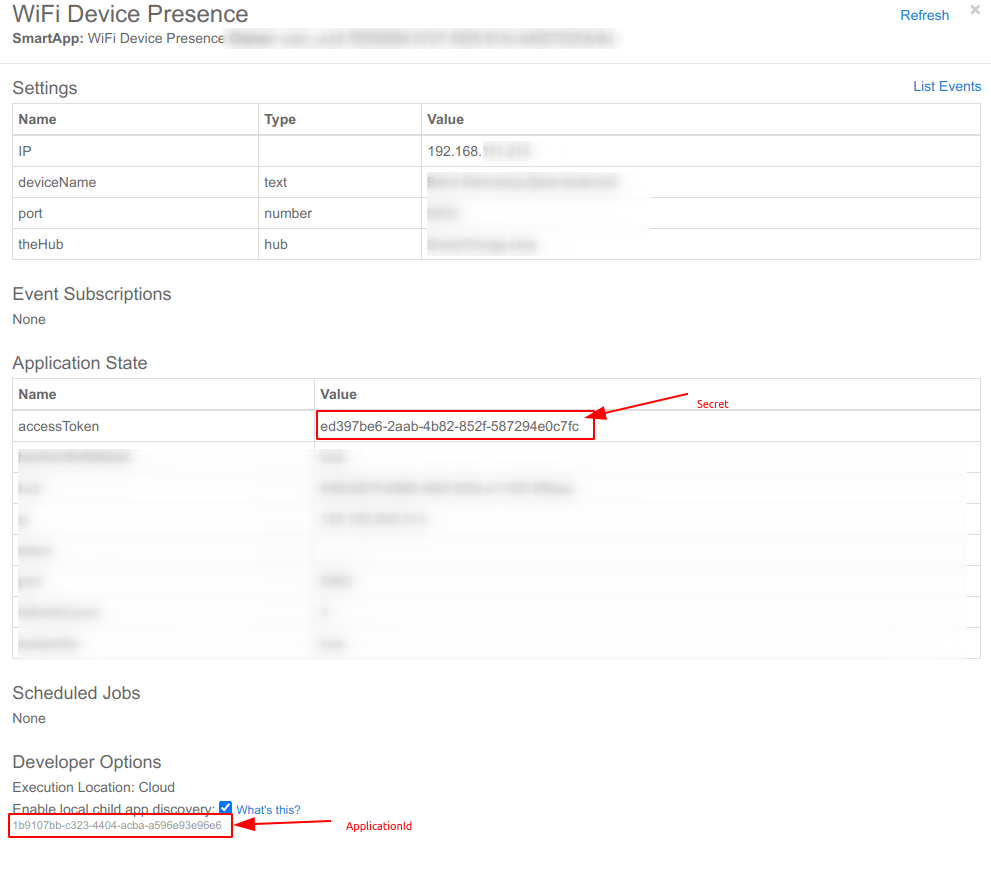The height and width of the screenshot is (871, 991).
Task: Toggle Enable local child app discovery checkbox
Action: [225, 807]
